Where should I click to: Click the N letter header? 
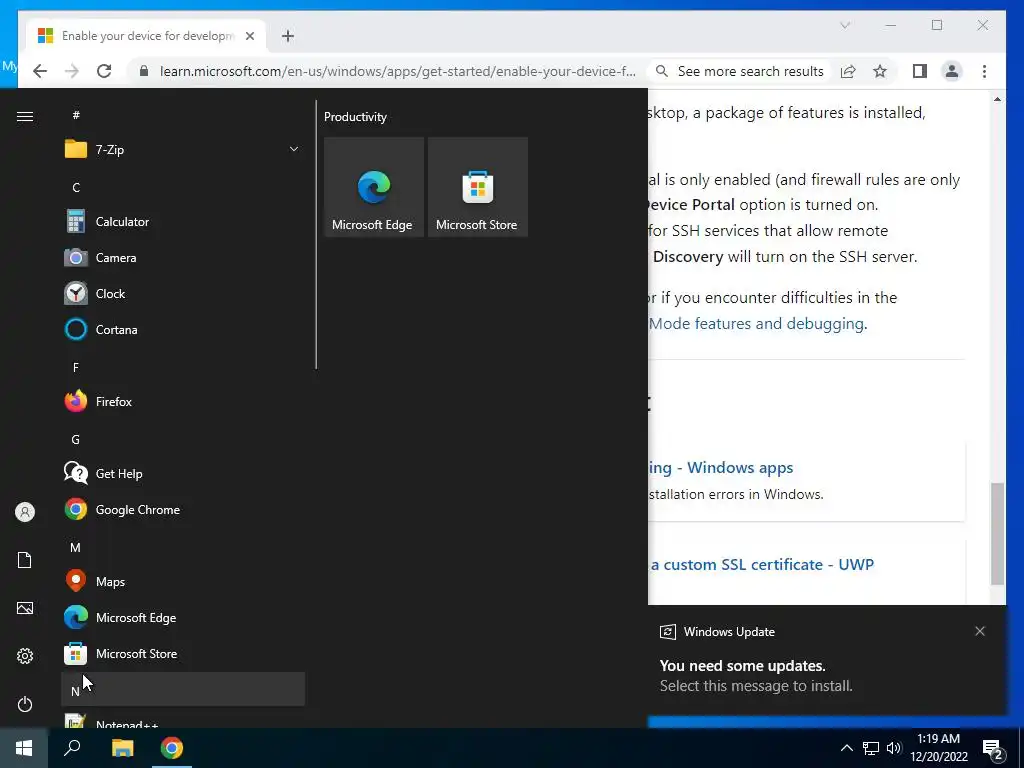[x=183, y=689]
